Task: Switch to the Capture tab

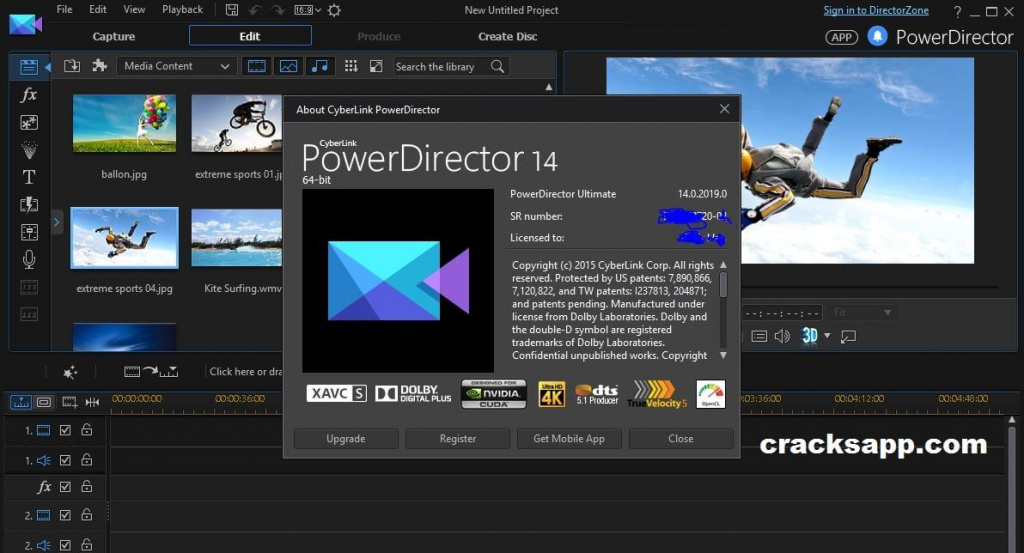Action: 114,37
